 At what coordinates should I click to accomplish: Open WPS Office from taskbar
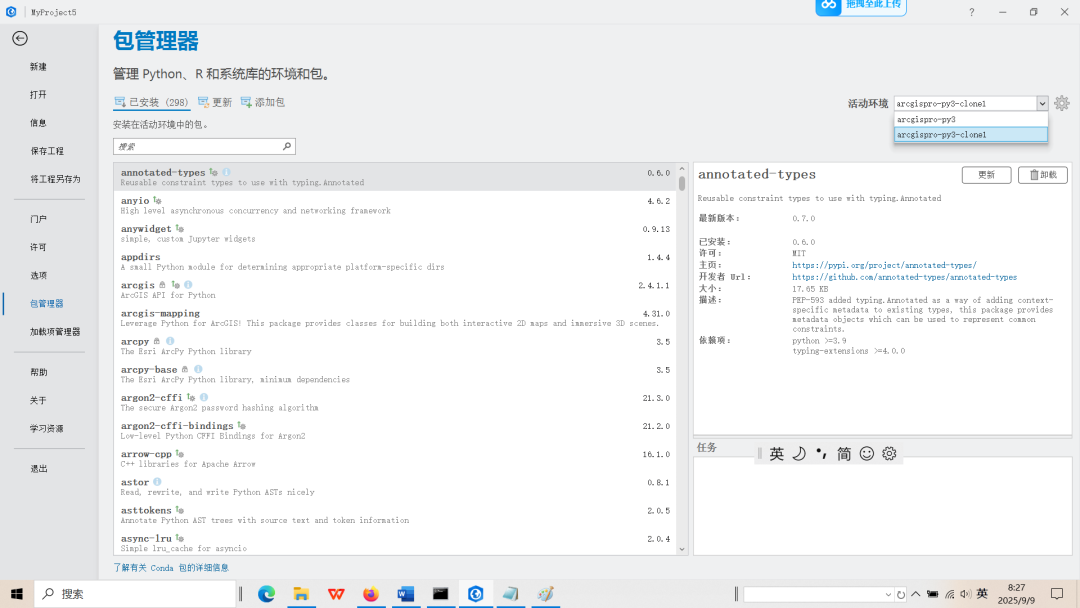pos(336,594)
